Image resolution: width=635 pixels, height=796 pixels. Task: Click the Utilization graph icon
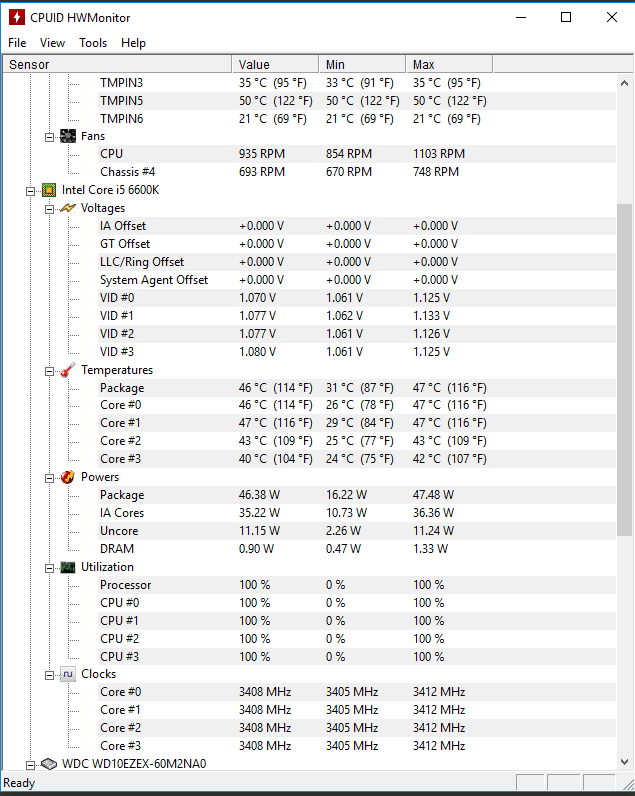[x=68, y=567]
